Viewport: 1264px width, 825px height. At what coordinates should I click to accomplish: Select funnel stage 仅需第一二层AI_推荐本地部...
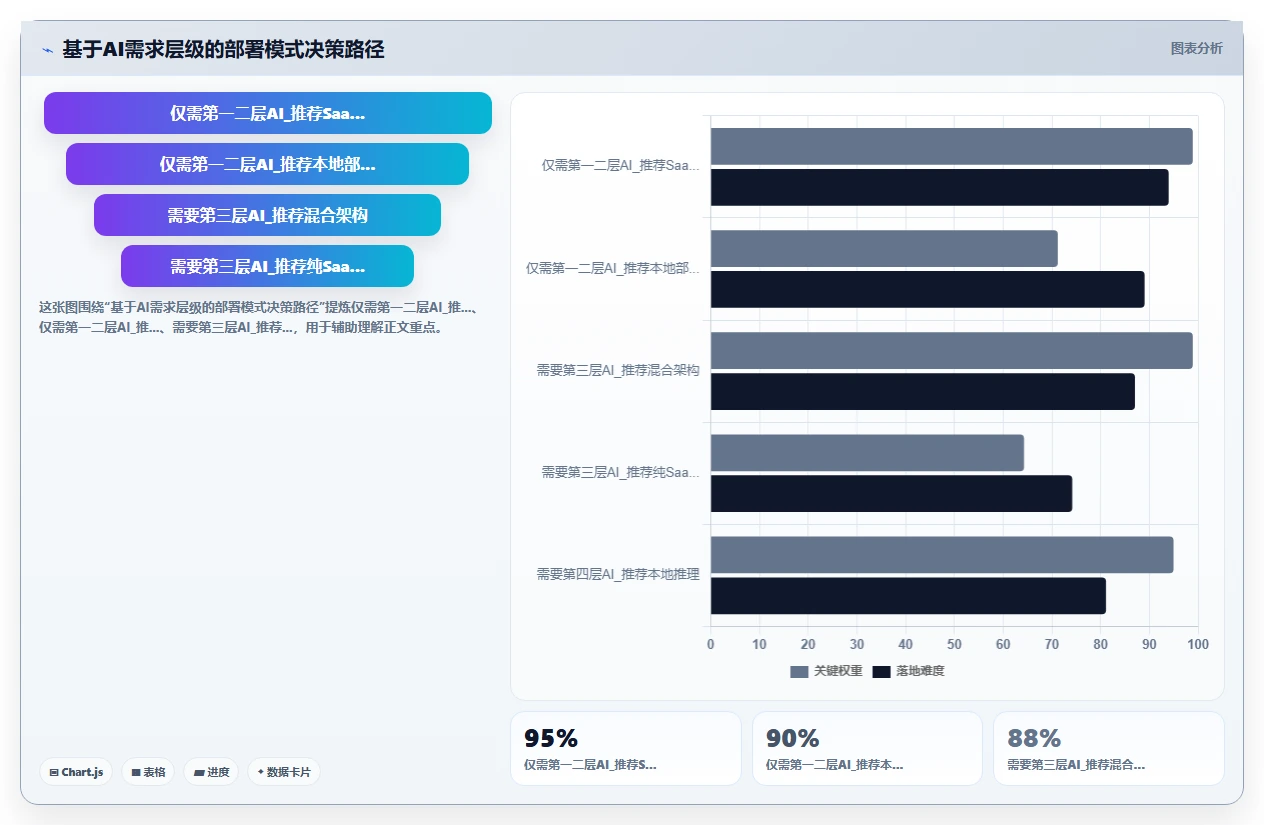[x=268, y=164]
